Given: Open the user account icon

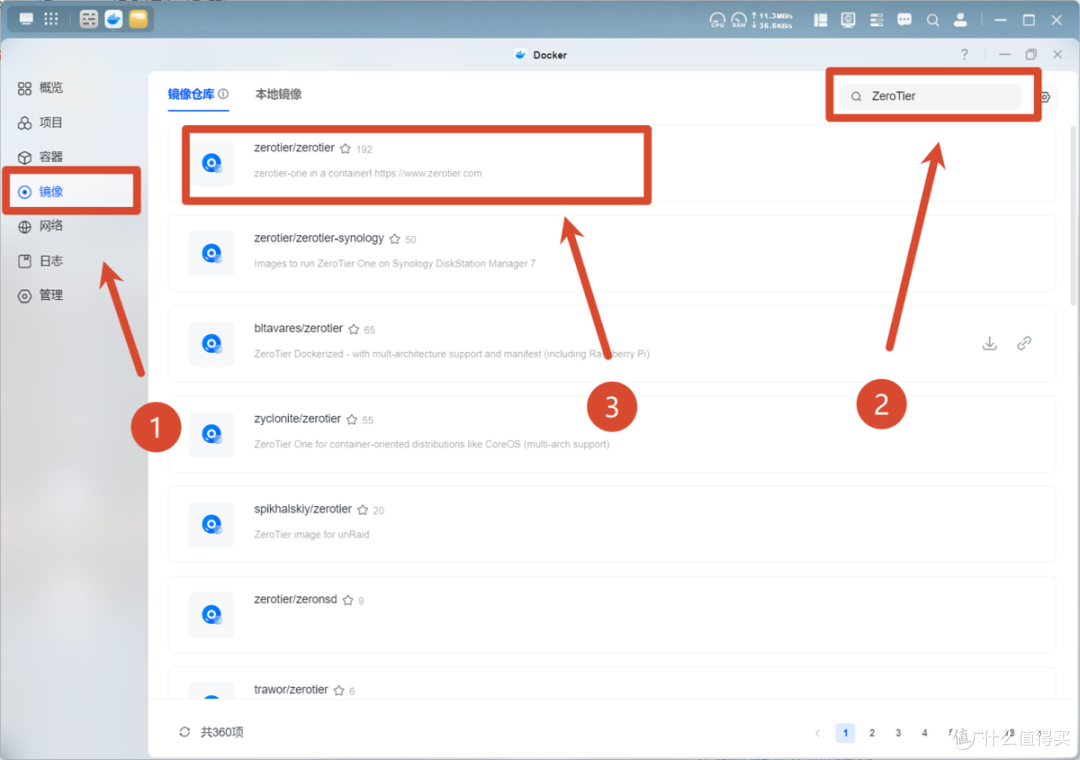Looking at the screenshot, I should coord(960,20).
